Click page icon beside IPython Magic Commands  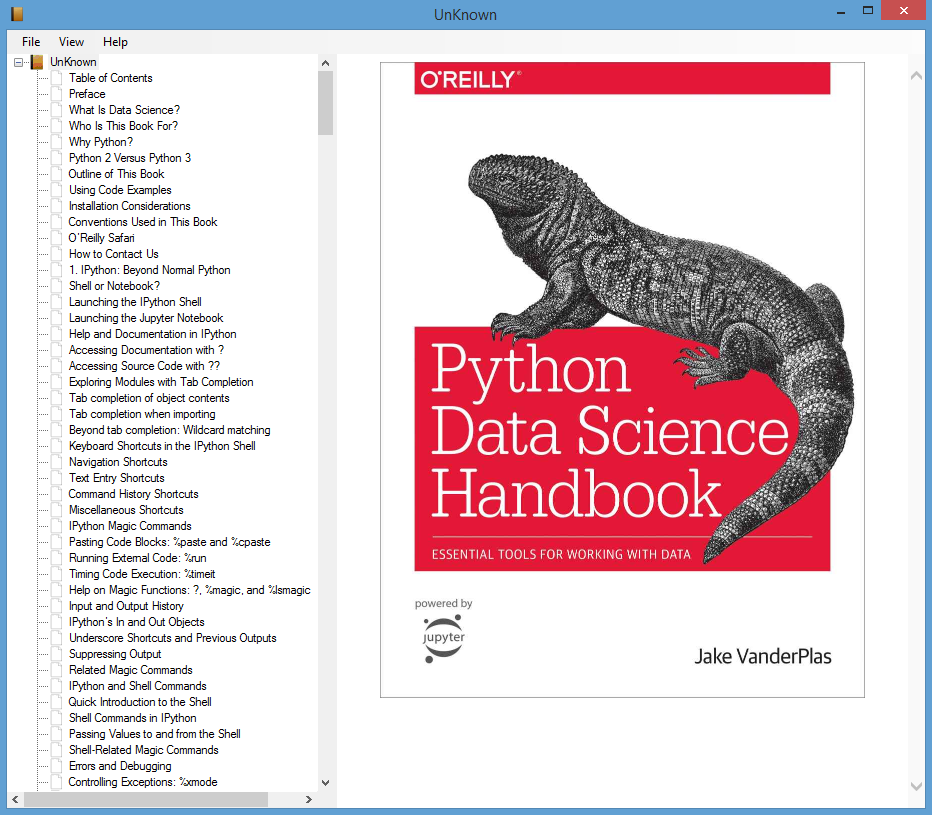tap(56, 526)
